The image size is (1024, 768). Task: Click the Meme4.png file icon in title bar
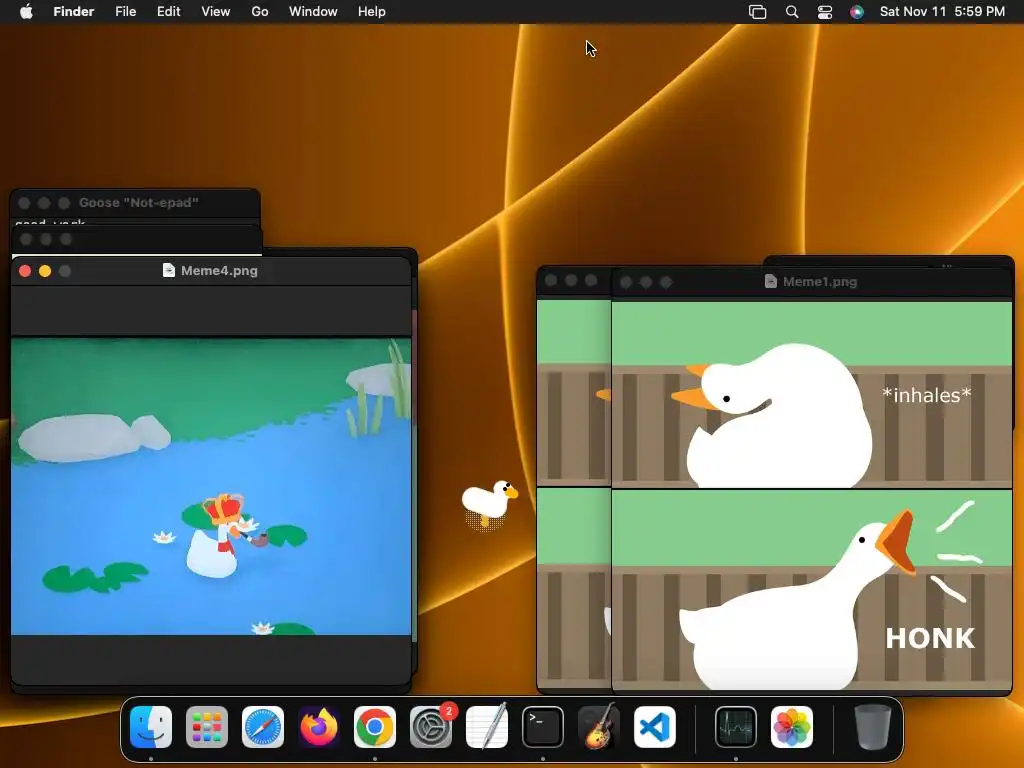pos(168,270)
